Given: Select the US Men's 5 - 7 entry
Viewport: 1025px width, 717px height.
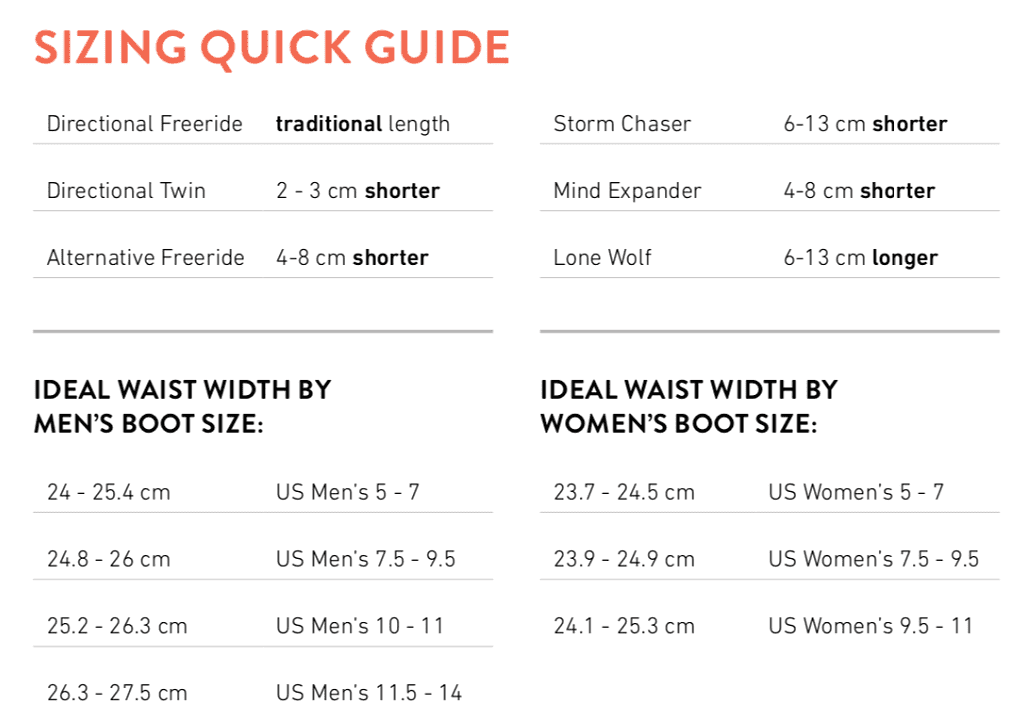Looking at the screenshot, I should (347, 492).
